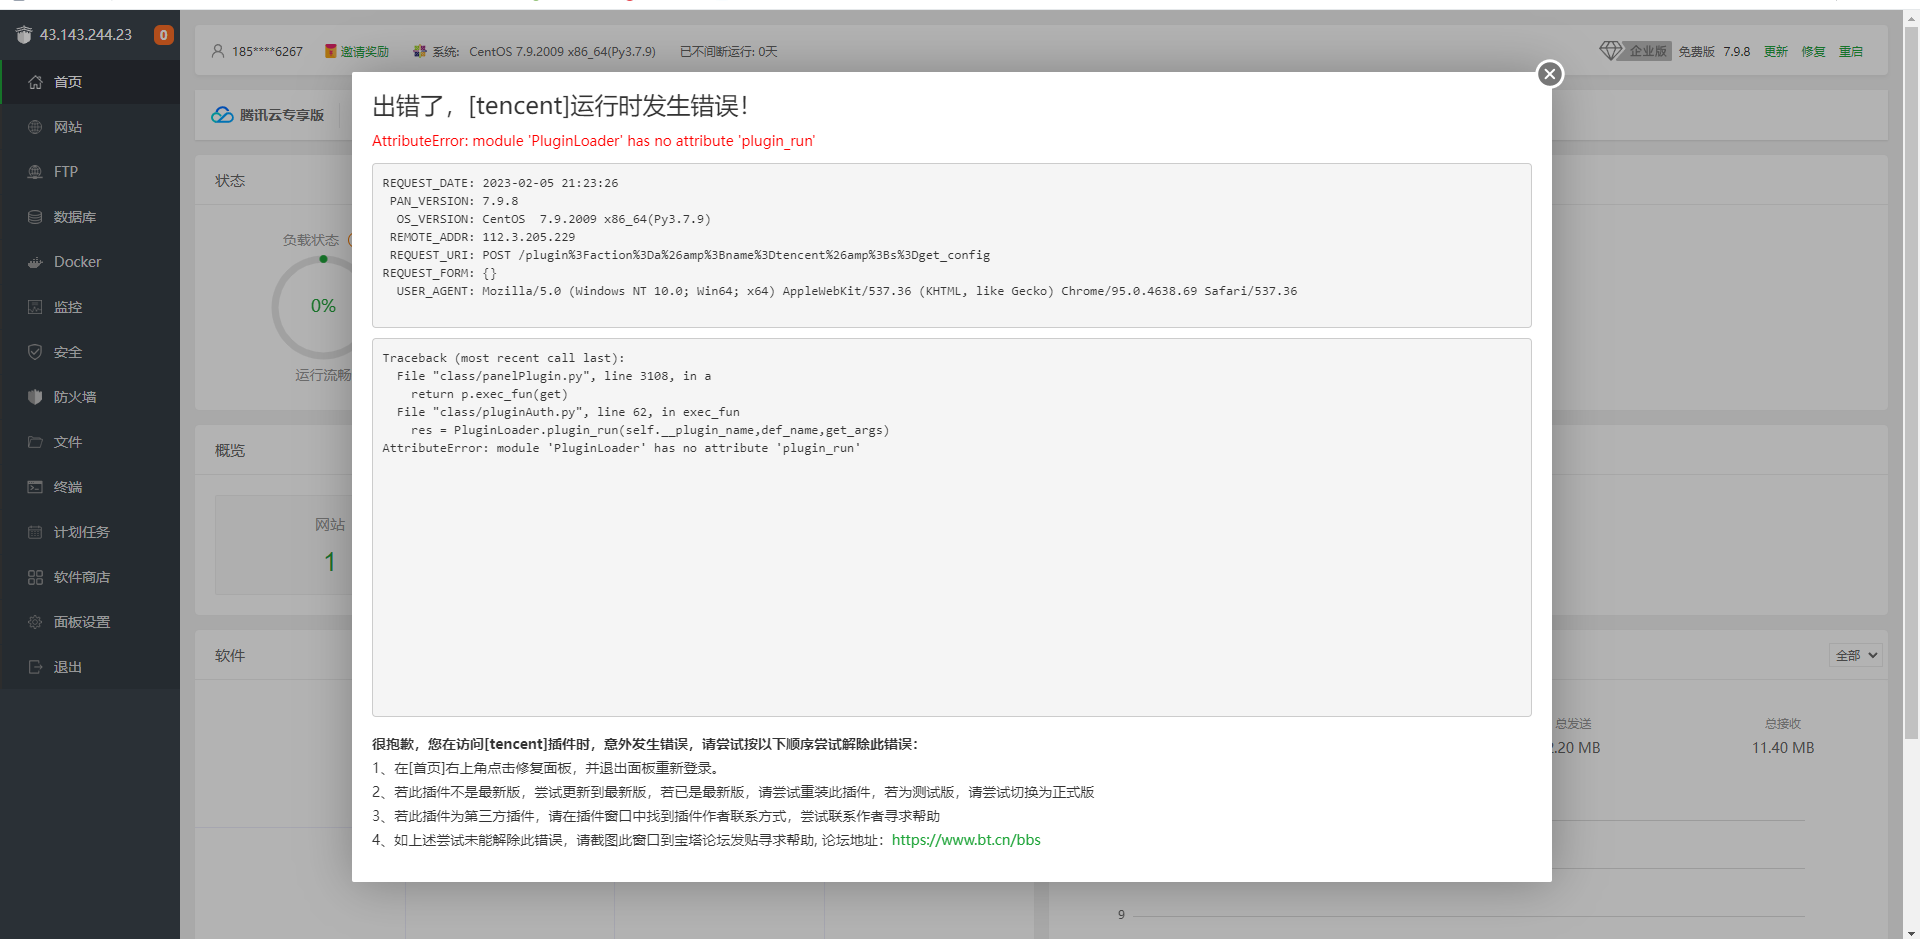Open 面板设置 menu entry
Image resolution: width=1920 pixels, height=939 pixels.
point(90,622)
